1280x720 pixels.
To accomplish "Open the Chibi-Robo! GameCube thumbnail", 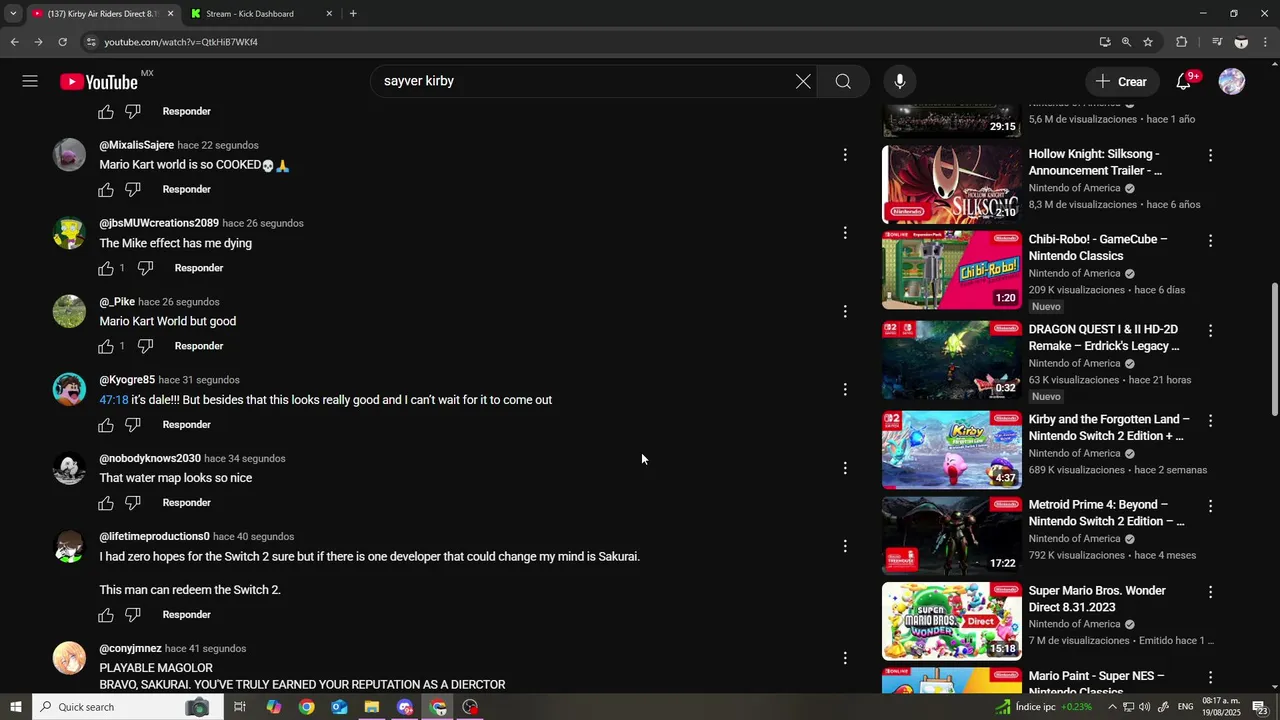I will tap(951, 270).
